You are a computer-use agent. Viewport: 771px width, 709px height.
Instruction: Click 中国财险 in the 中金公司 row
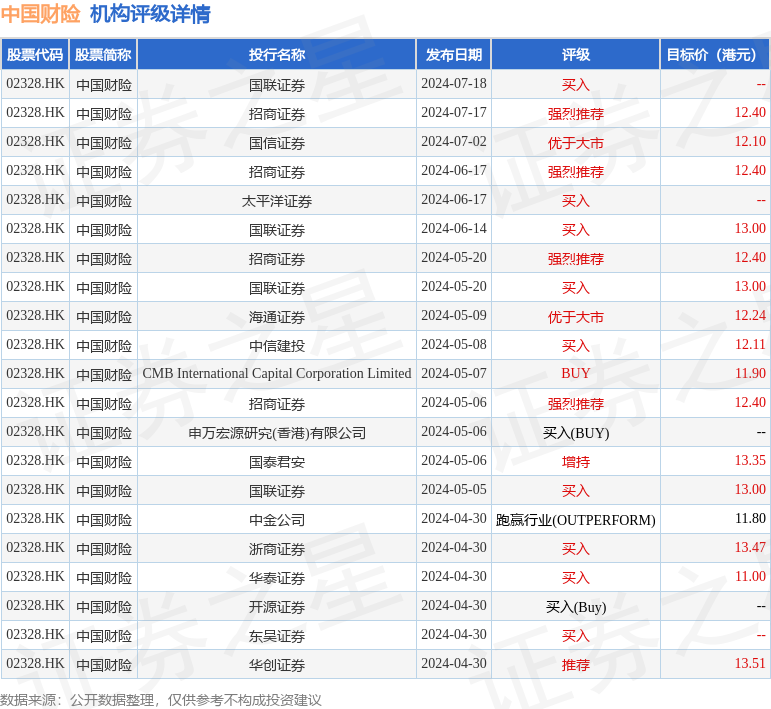pyautogui.click(x=104, y=520)
